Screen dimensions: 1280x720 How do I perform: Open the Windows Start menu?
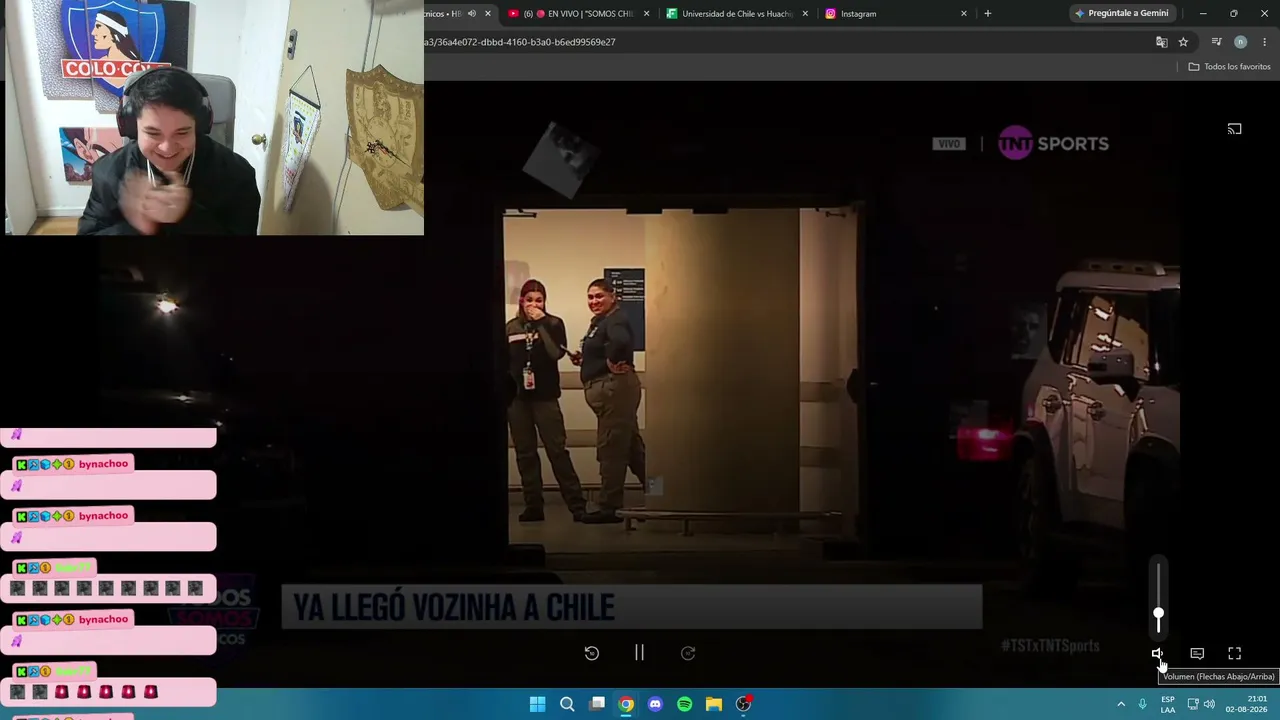click(537, 704)
